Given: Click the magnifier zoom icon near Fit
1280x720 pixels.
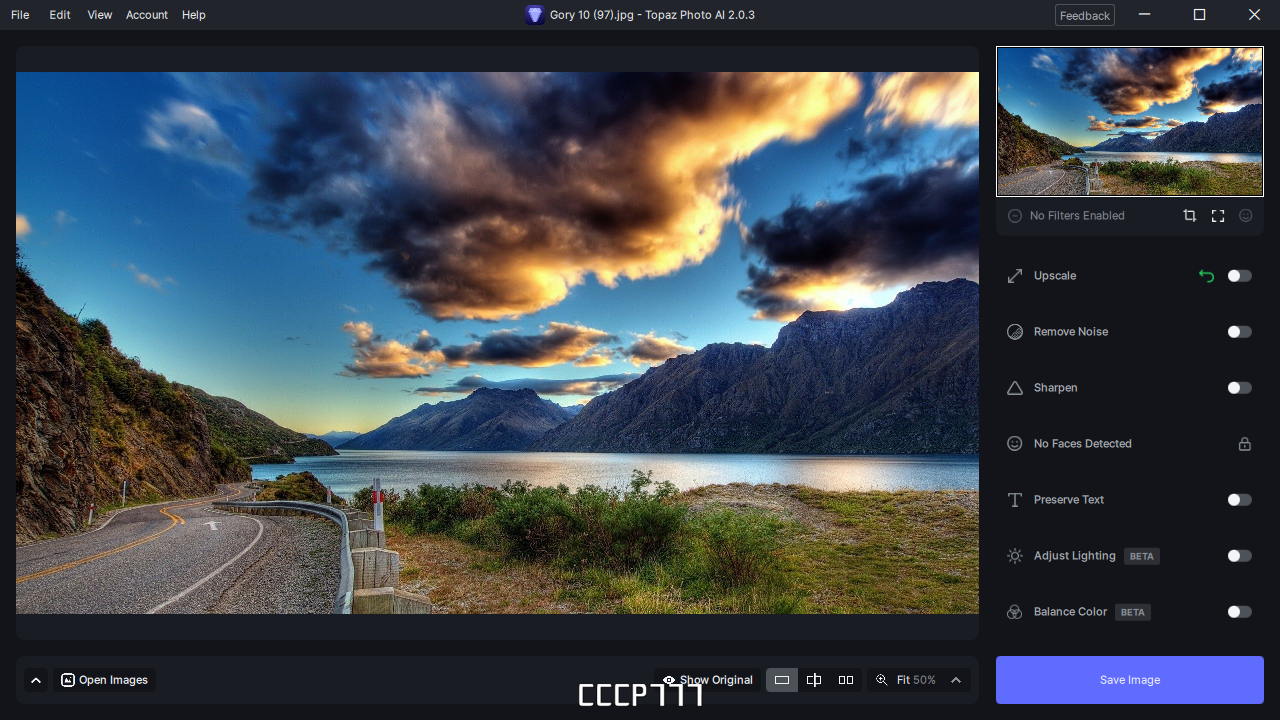Looking at the screenshot, I should coord(881,679).
